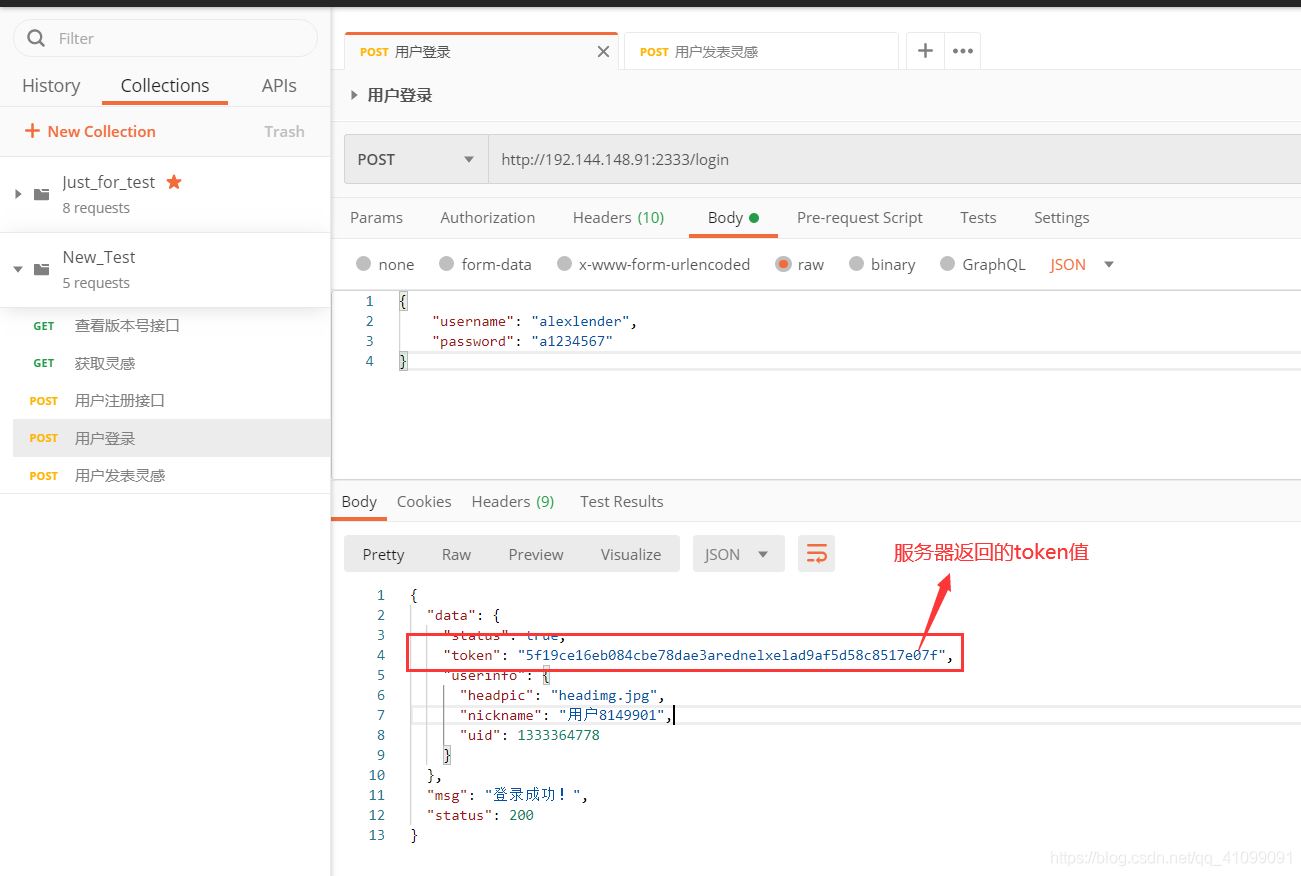Click the nickname value 用户8149901
Screen dimensions: 1301x876
tap(612, 715)
